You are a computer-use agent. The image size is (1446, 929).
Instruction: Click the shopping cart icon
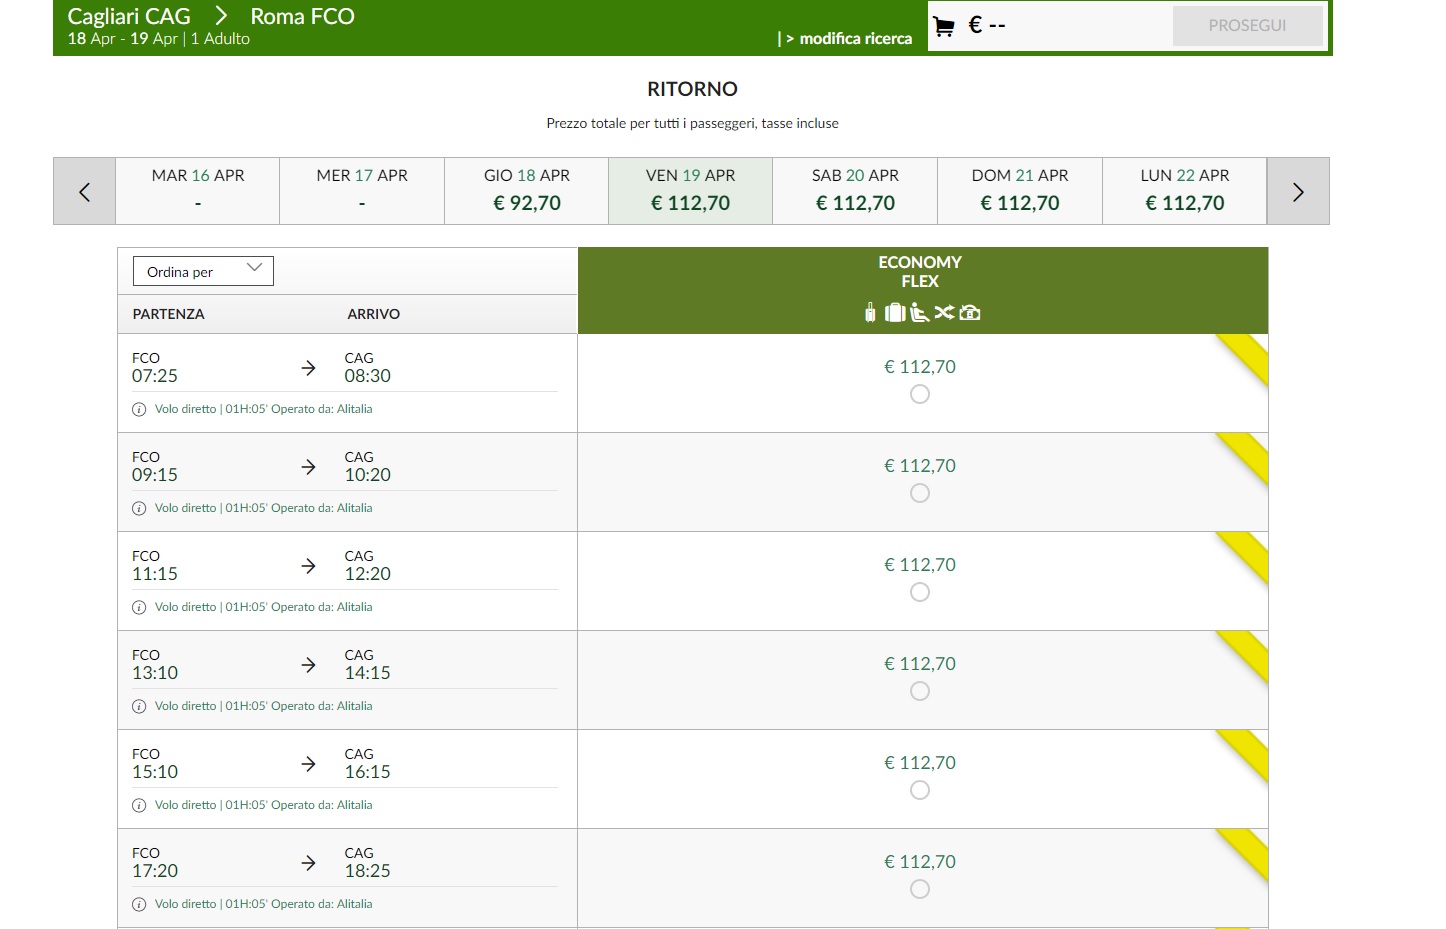943,27
